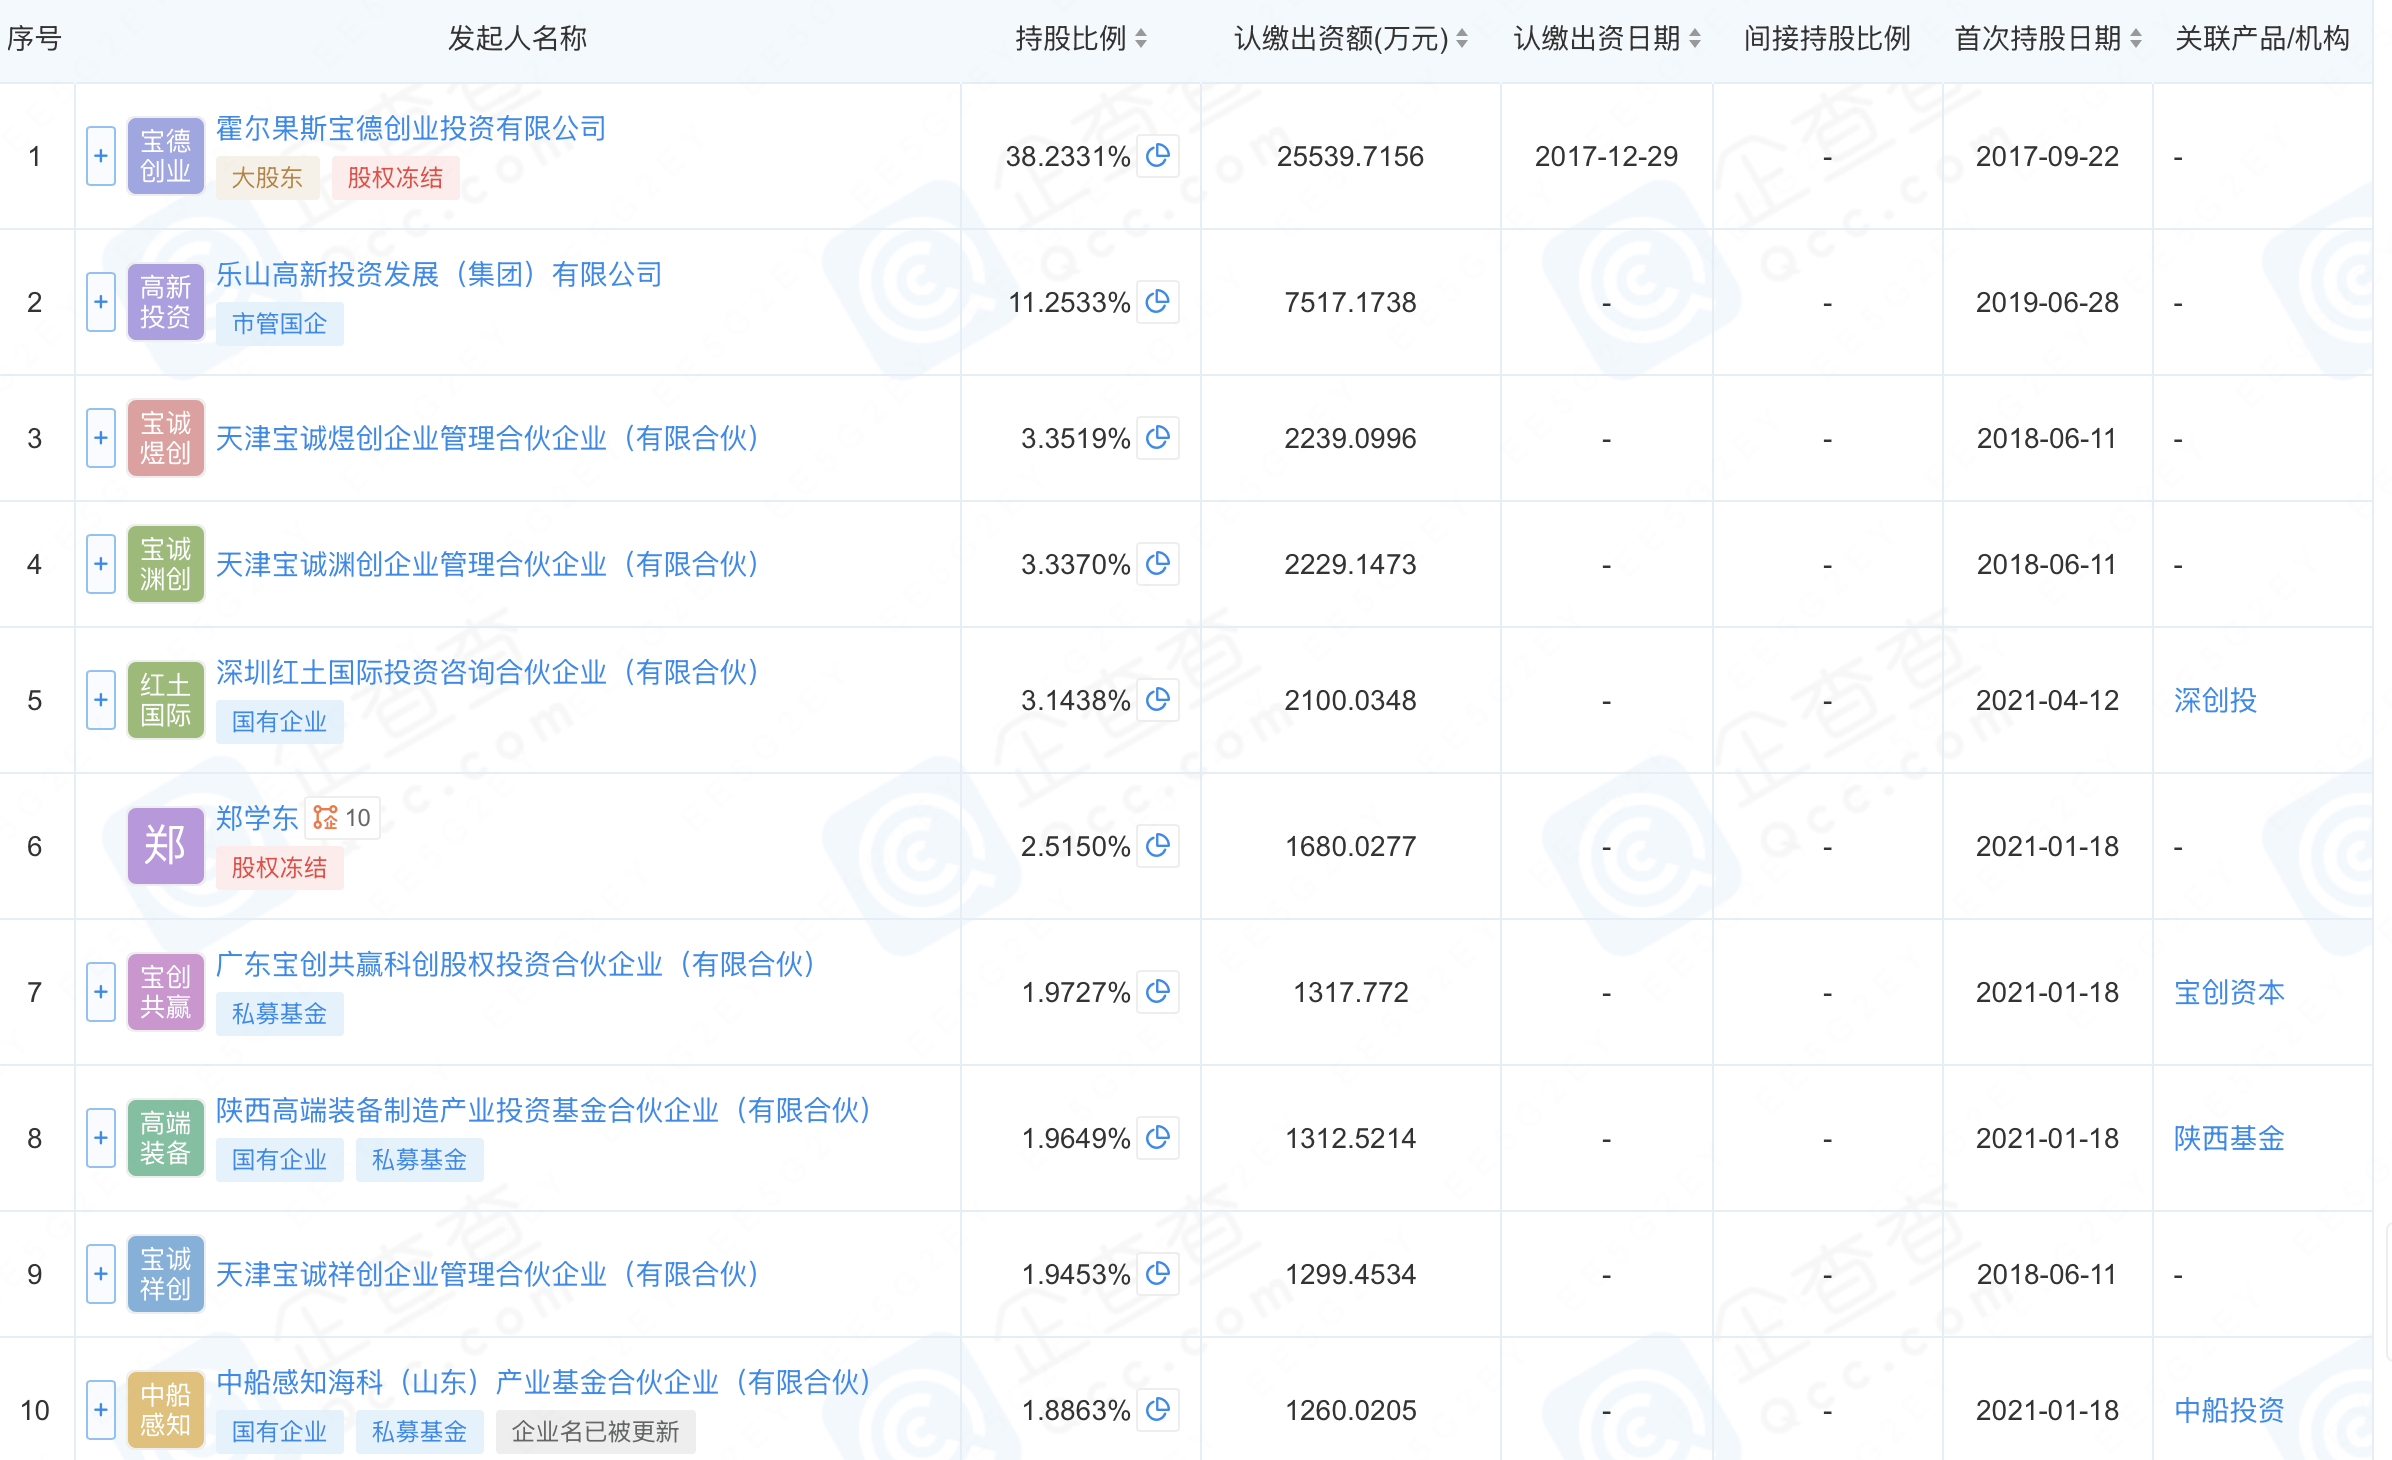Open 深圳红土国际投资咨询合伙企业 link

(x=490, y=672)
